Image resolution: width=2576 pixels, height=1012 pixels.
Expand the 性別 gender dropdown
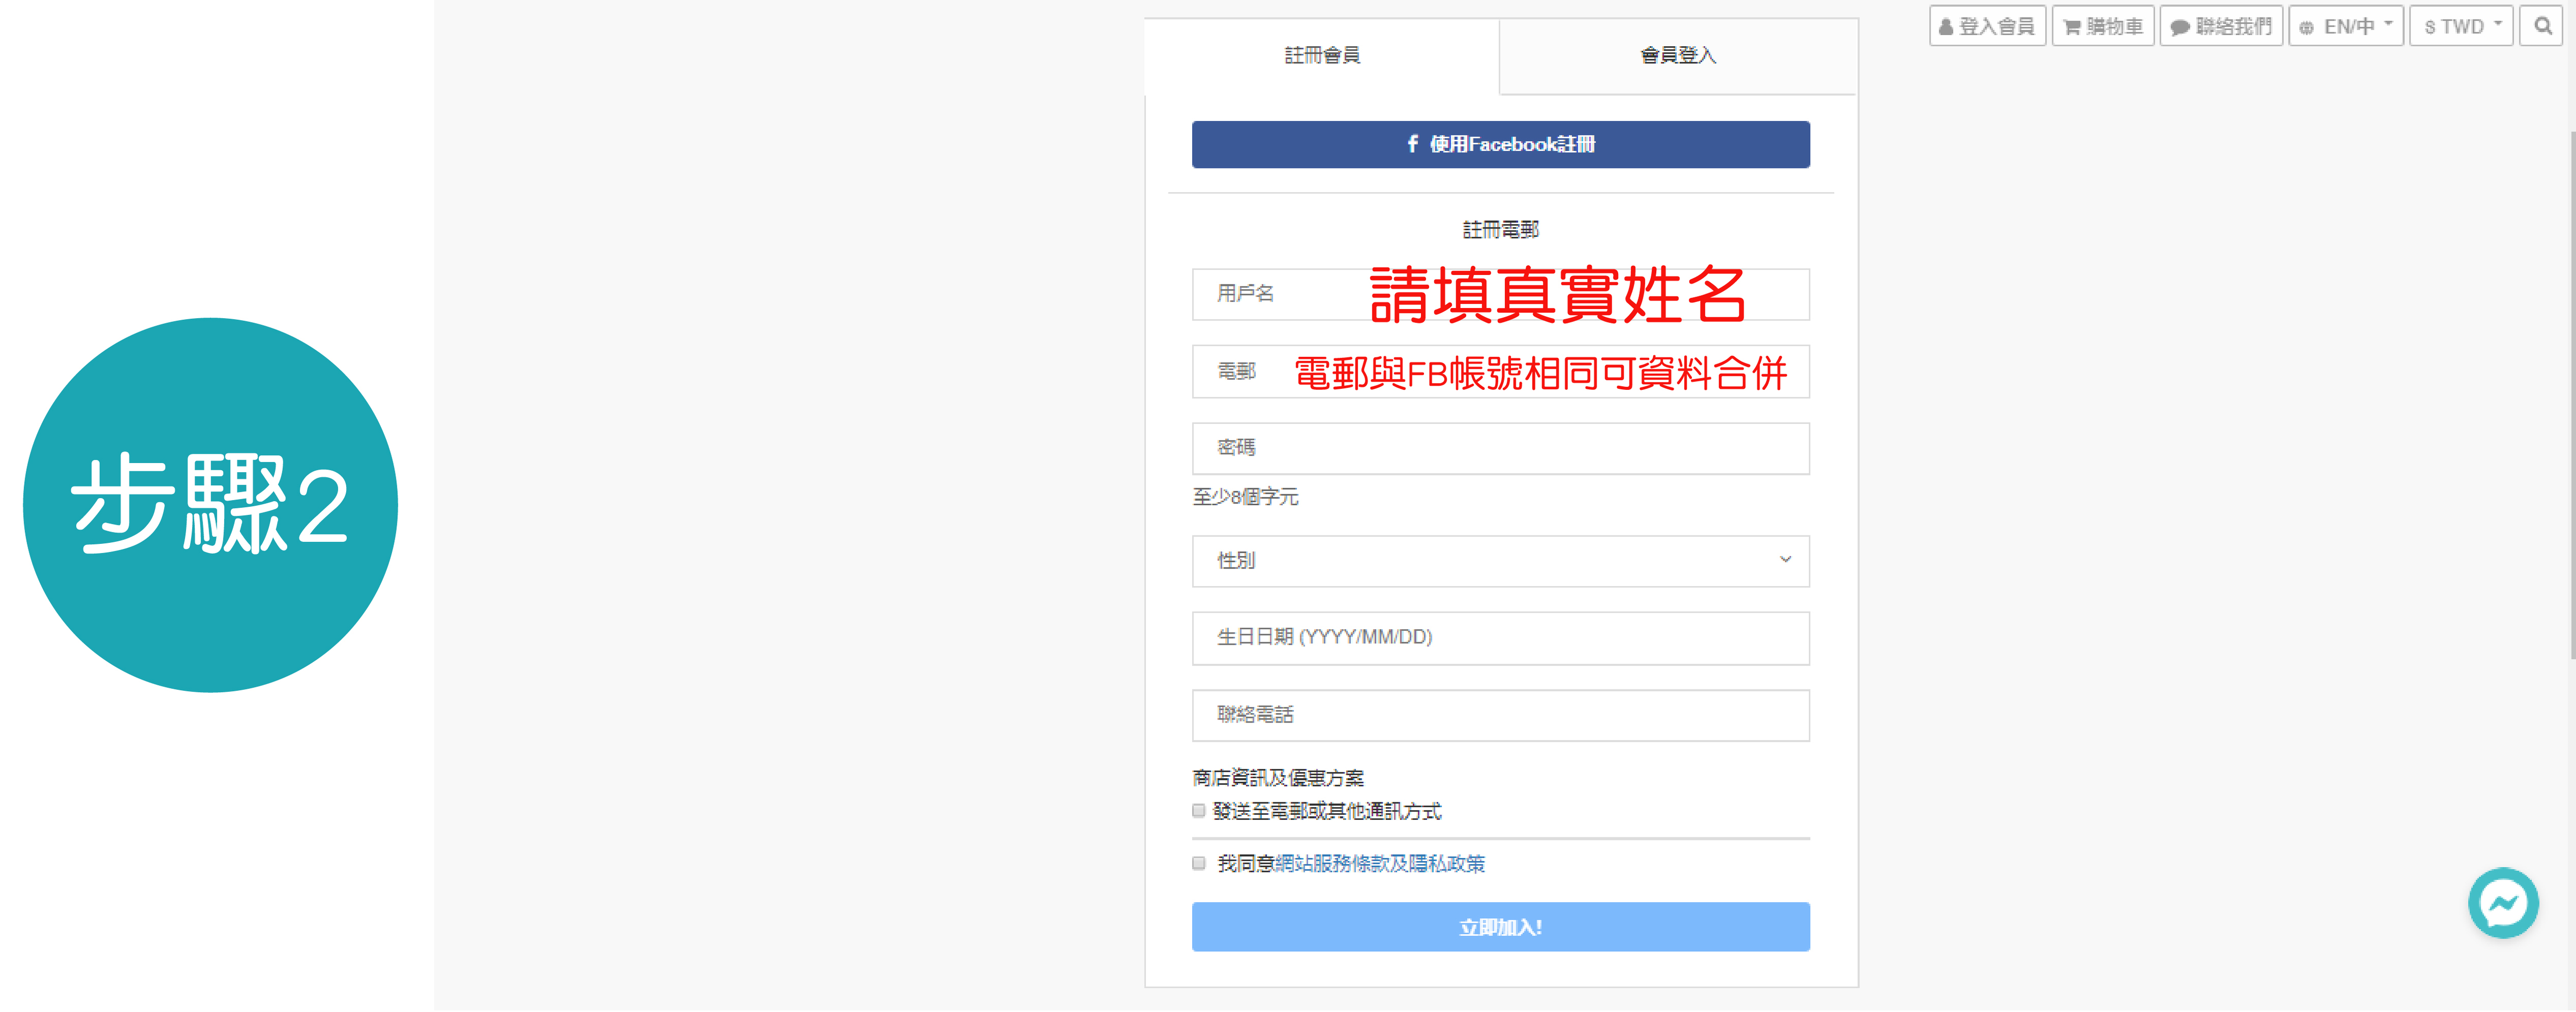(x=1500, y=561)
